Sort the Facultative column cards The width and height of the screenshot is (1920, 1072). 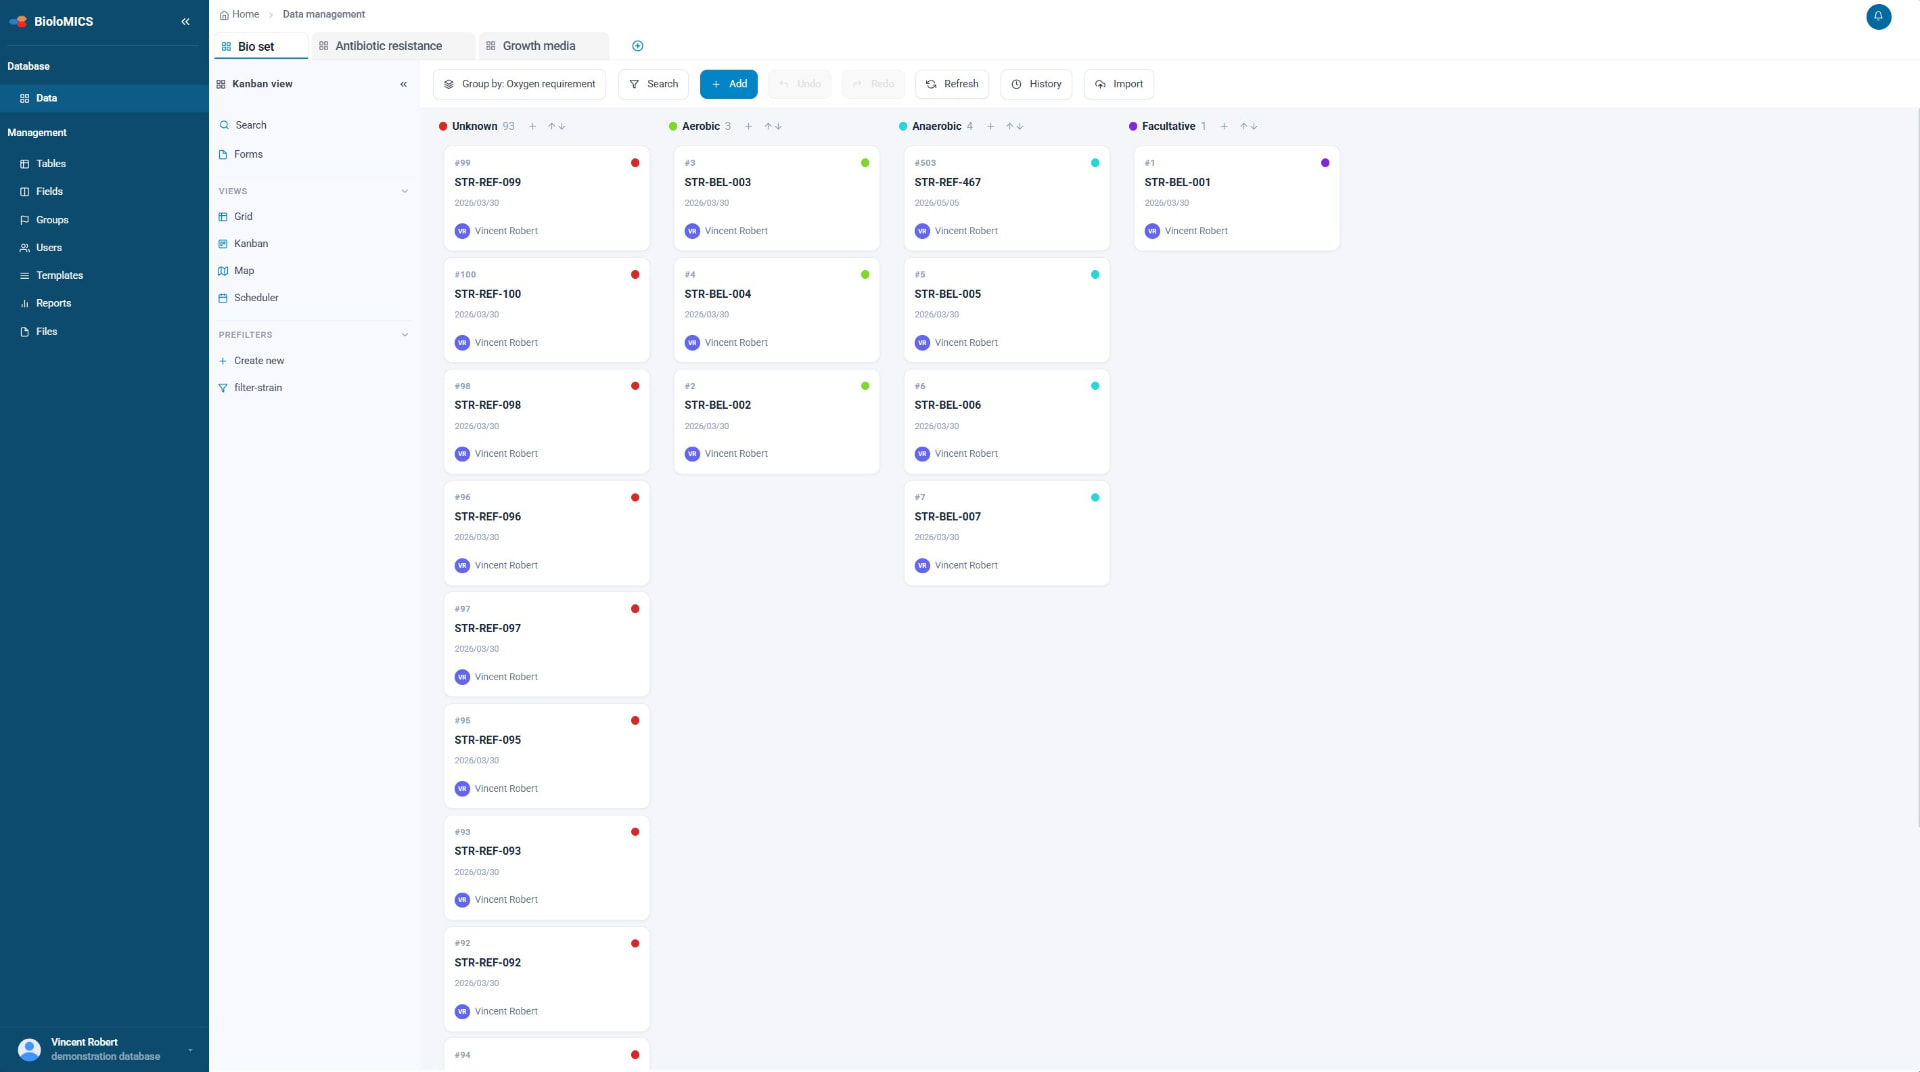(1249, 126)
